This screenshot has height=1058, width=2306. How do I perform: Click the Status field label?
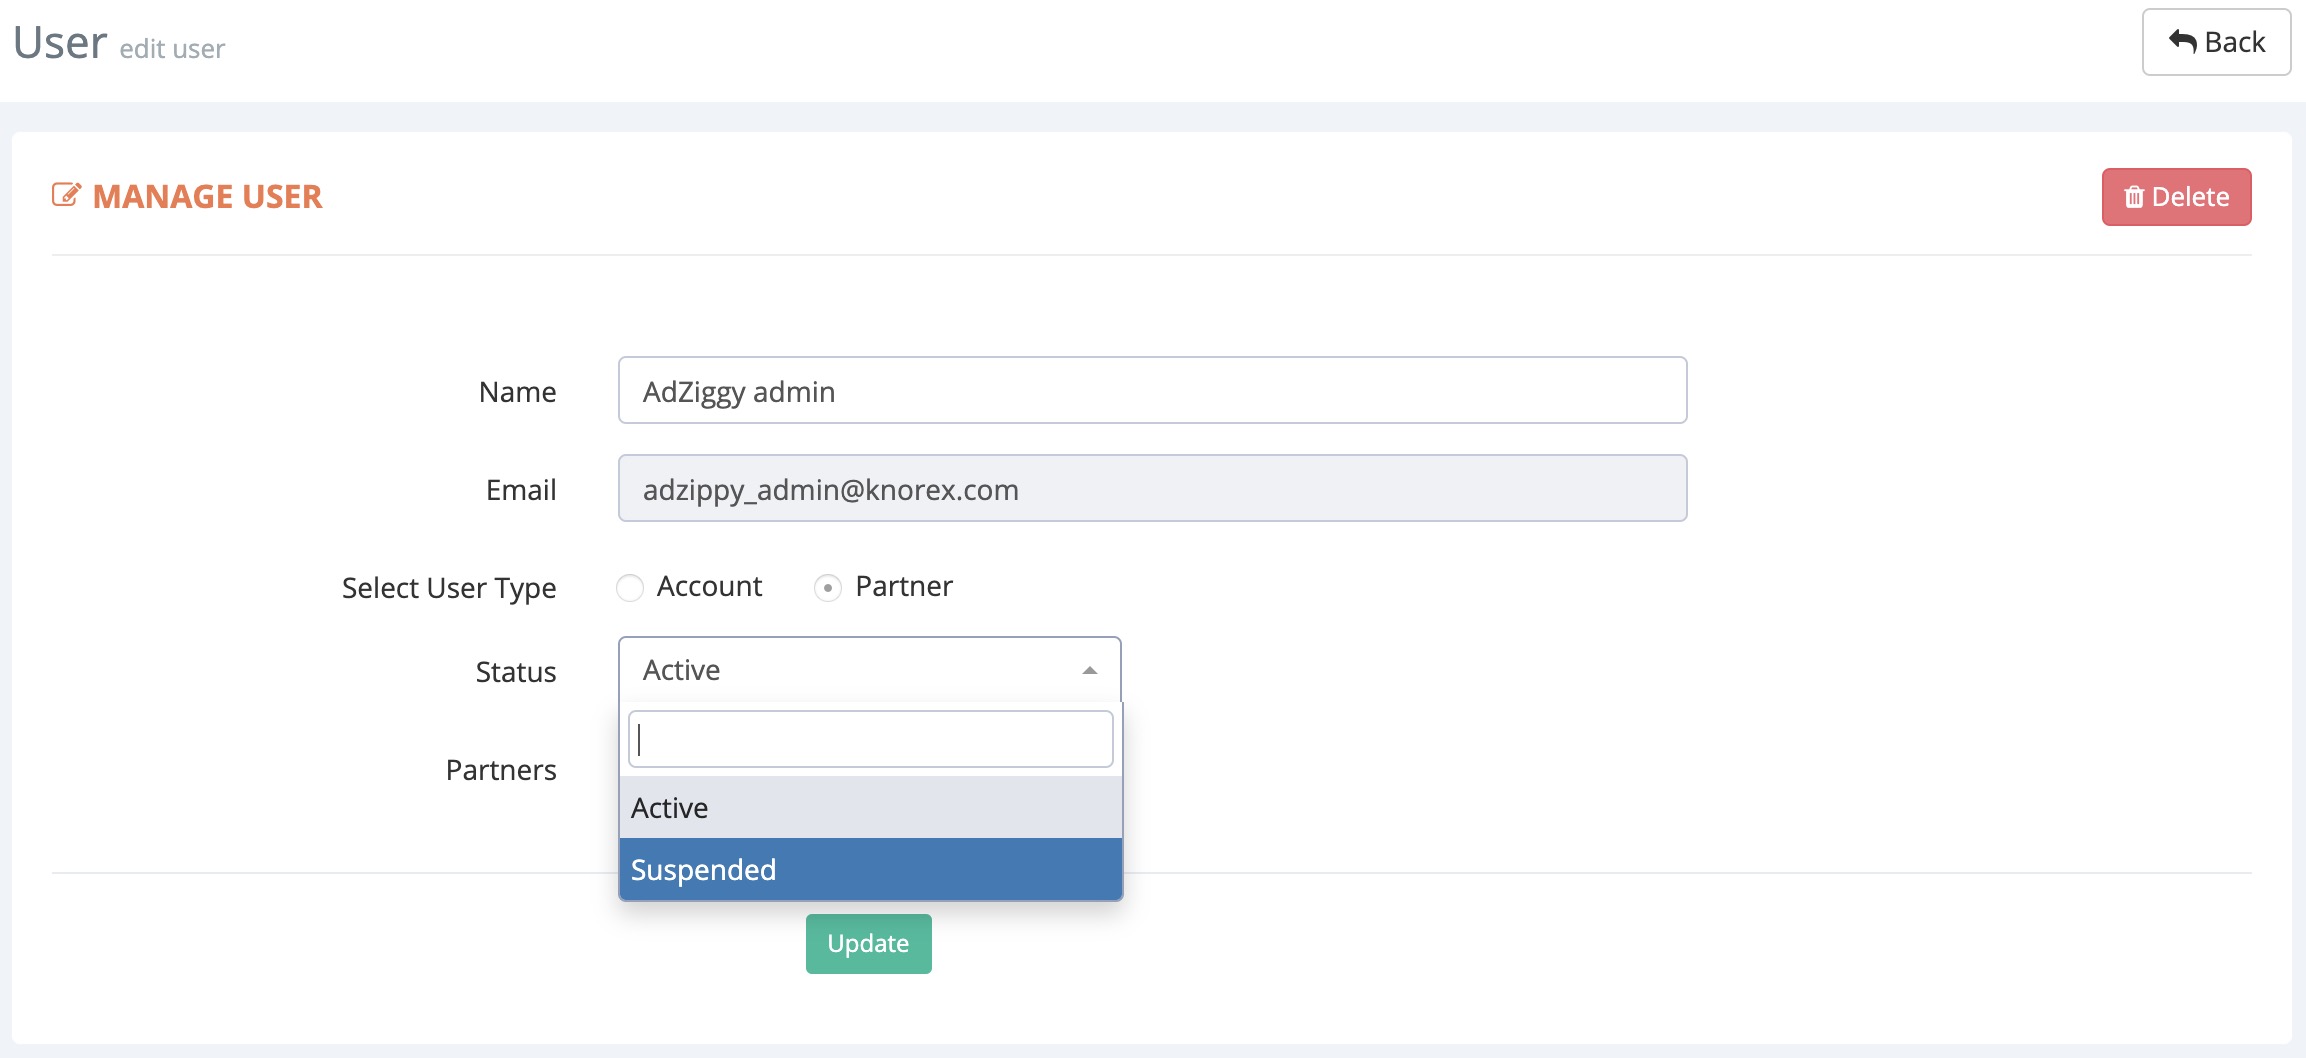point(515,672)
